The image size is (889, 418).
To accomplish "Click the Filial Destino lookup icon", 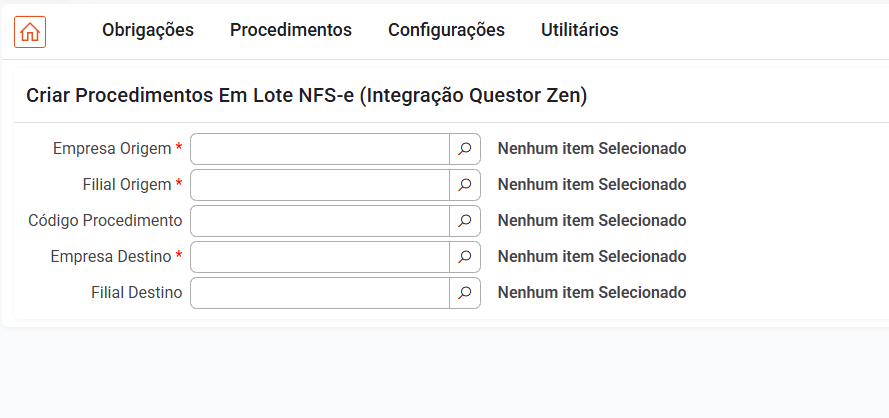I will [465, 293].
